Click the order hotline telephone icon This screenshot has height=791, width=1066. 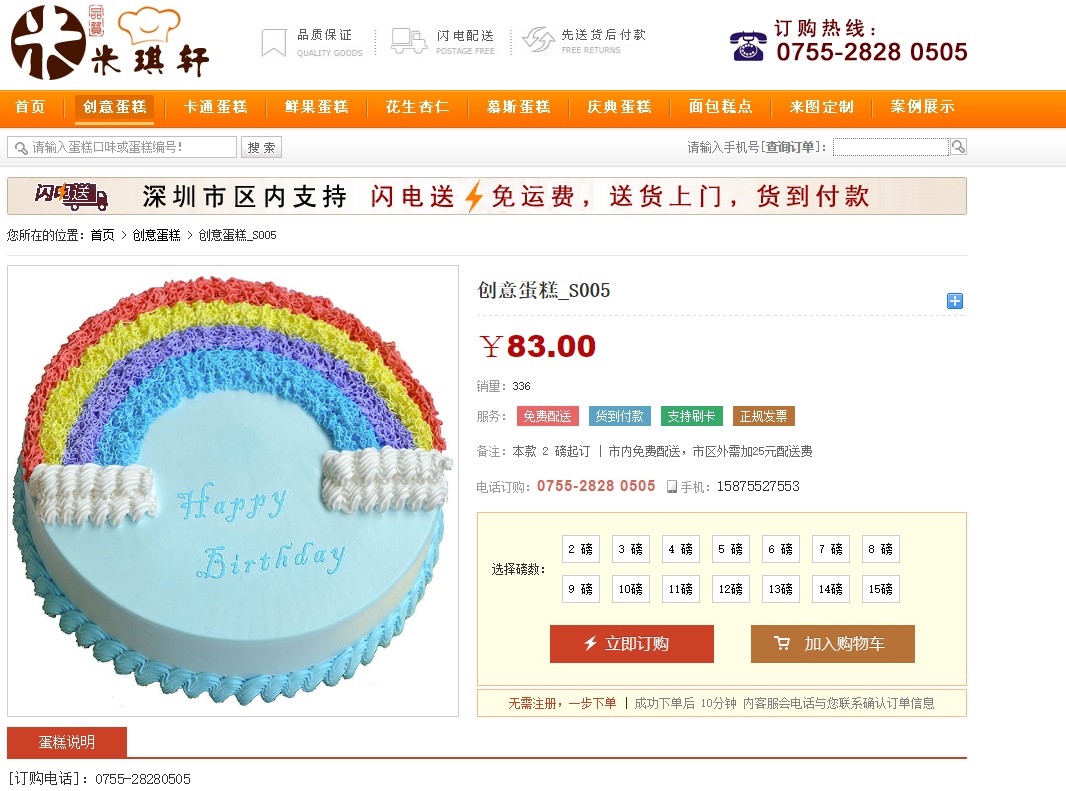(x=749, y=46)
